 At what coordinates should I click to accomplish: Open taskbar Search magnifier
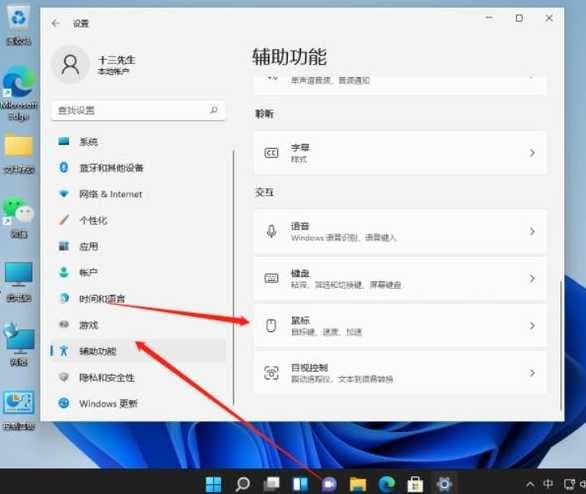243,484
